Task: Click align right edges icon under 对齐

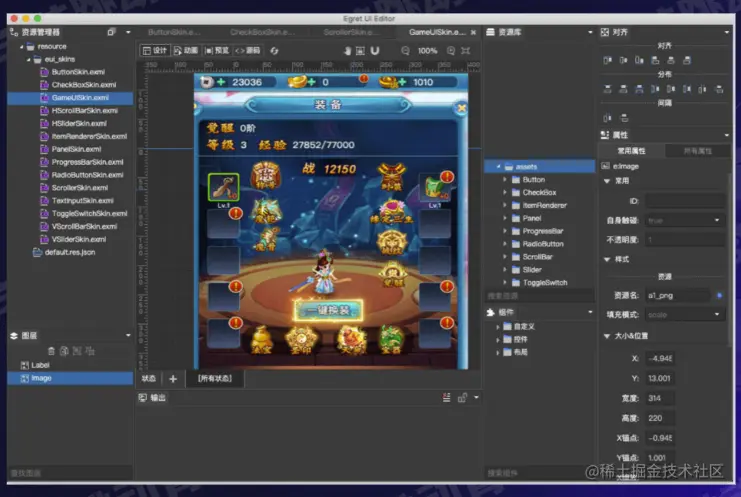Action: (639, 60)
